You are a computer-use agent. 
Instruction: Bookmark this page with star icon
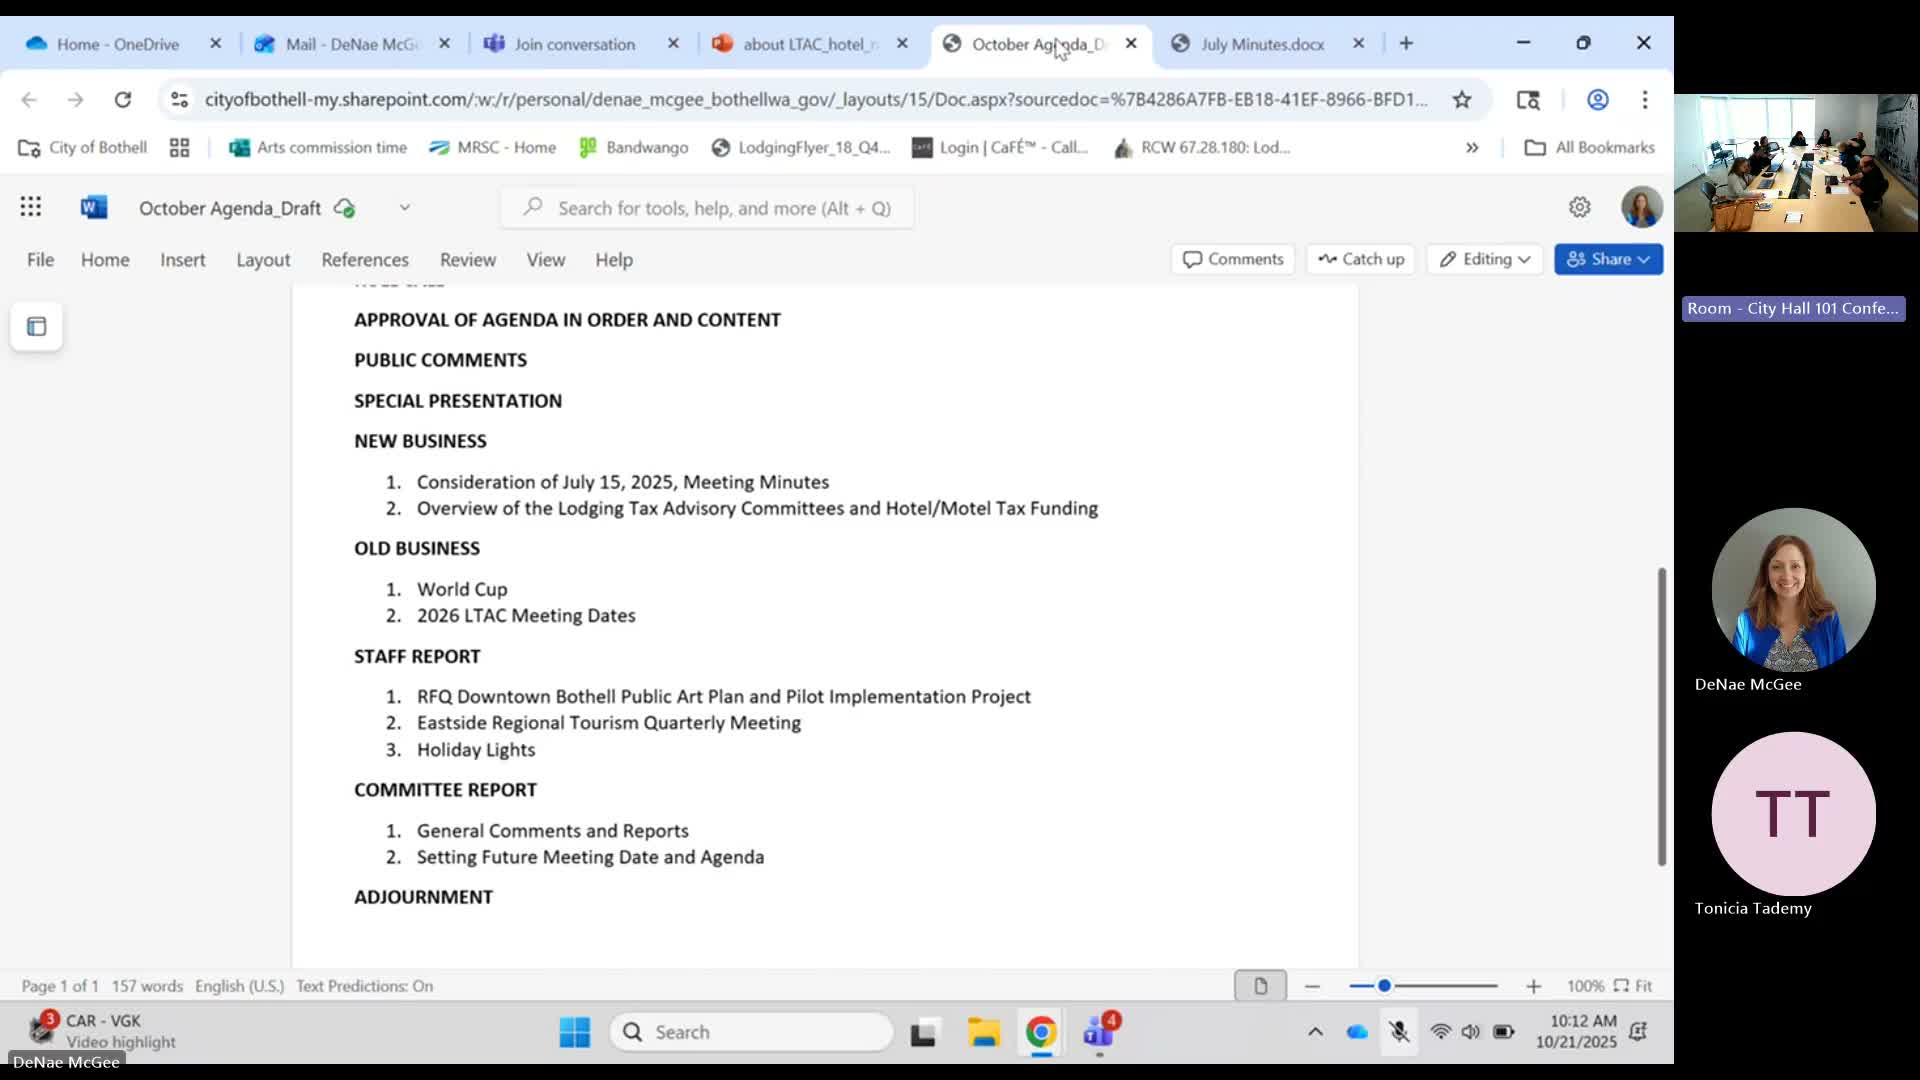click(x=1462, y=99)
